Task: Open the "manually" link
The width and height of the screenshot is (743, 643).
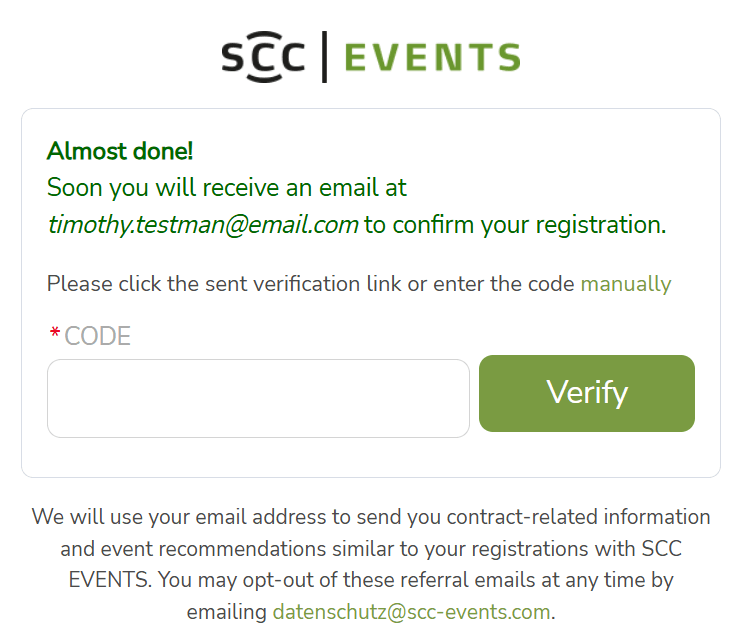Action: tap(626, 284)
